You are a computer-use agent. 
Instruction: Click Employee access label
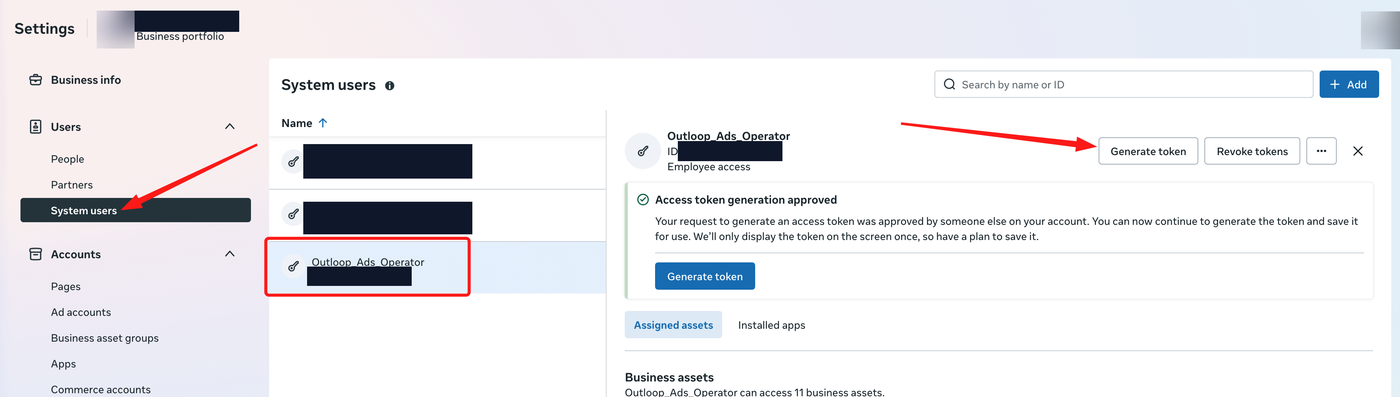click(709, 167)
